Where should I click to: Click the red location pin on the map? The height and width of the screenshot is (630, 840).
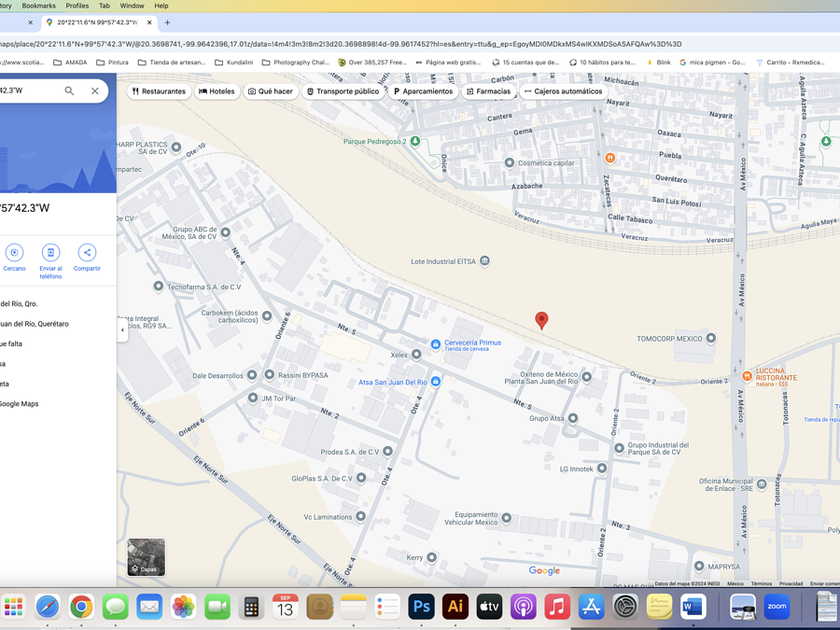coord(542,320)
